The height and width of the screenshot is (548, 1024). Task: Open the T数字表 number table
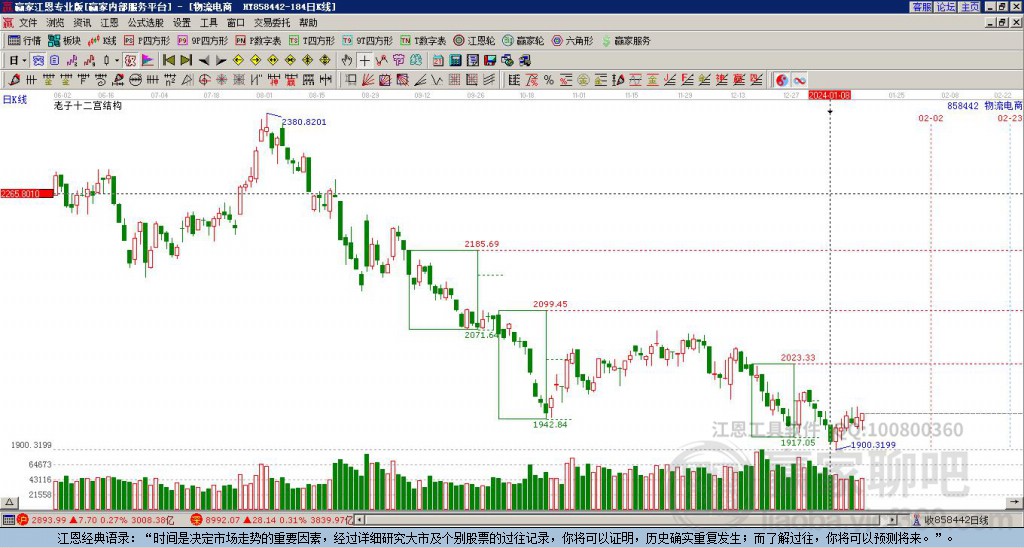pos(423,40)
